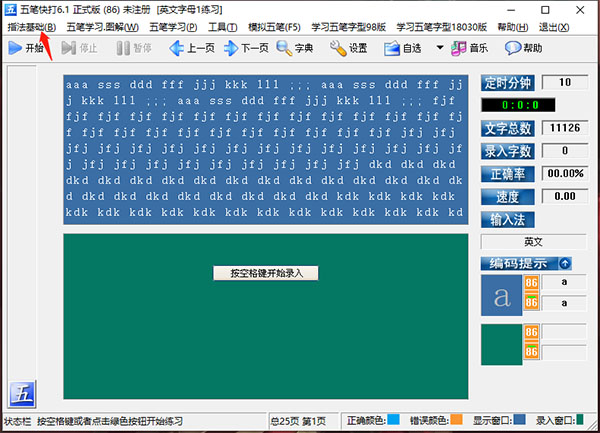Pick the 录入窗口 green swatch

[x=580, y=420]
